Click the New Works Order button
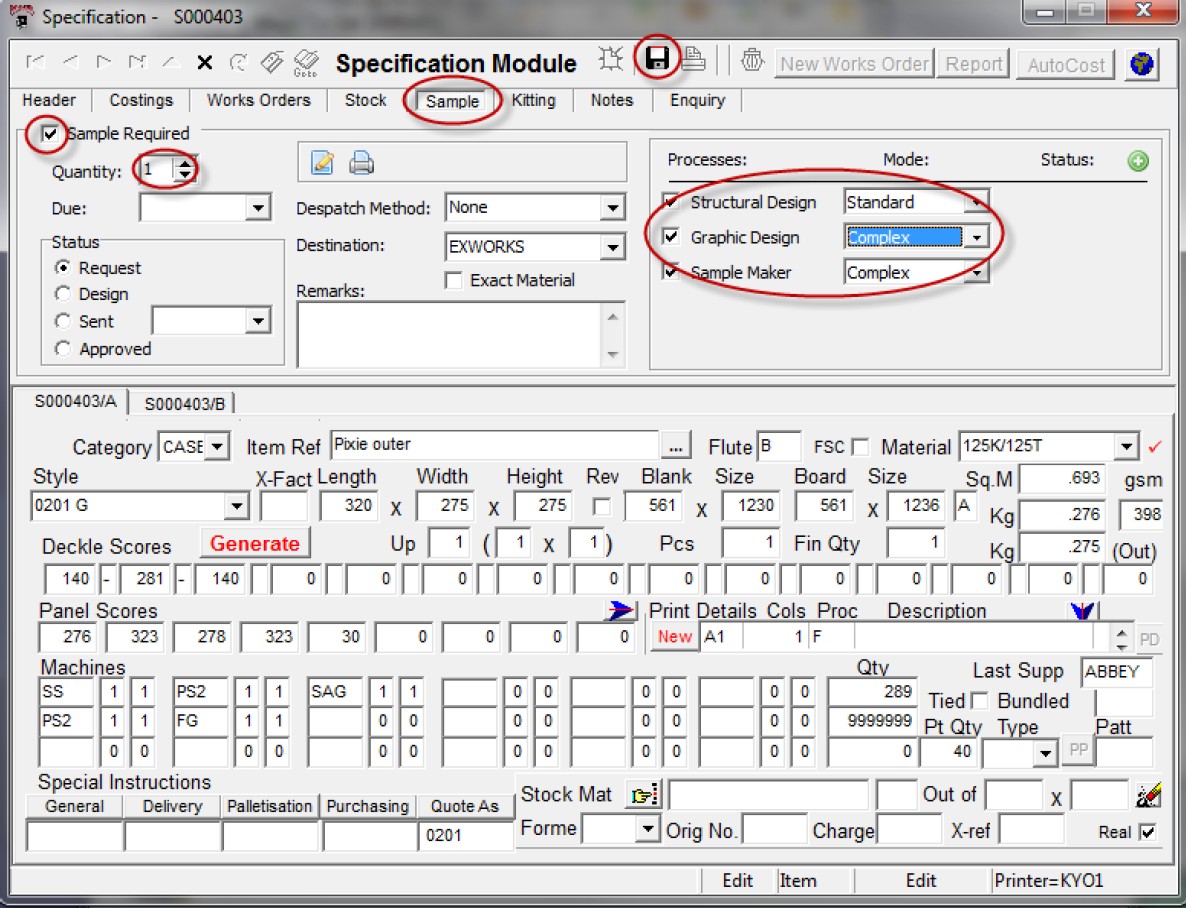This screenshot has height=908, width=1186. click(x=854, y=64)
